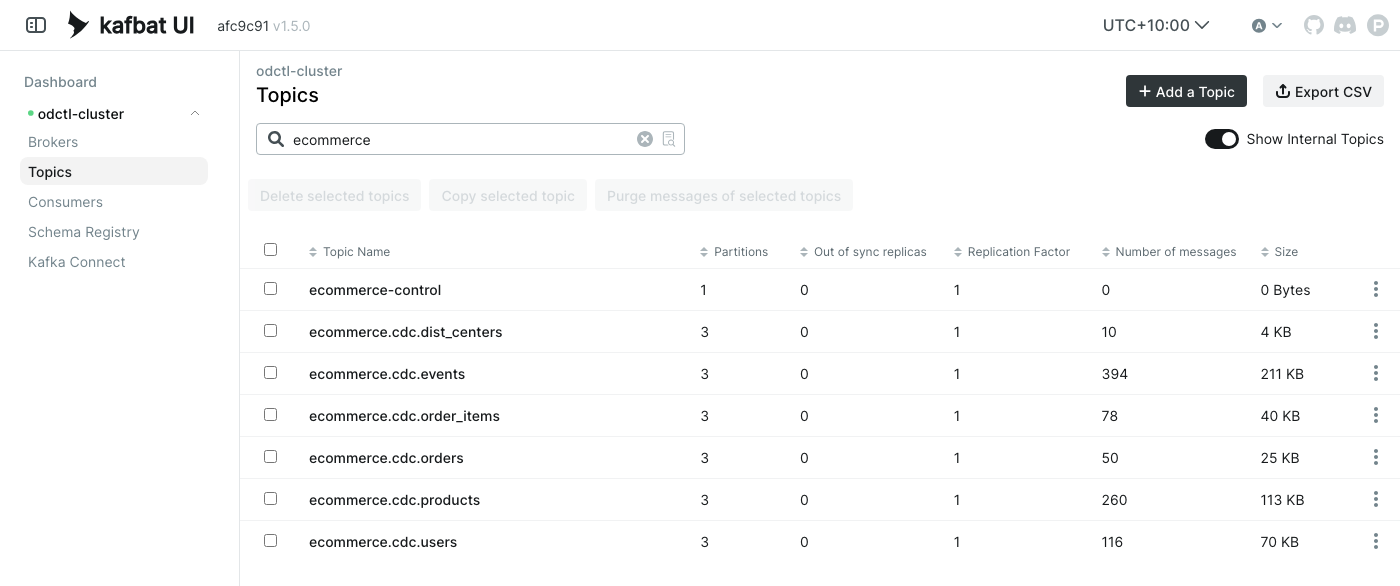This screenshot has width=1400, height=586.
Task: Click the 260 messages cell
Action: pyautogui.click(x=1114, y=500)
